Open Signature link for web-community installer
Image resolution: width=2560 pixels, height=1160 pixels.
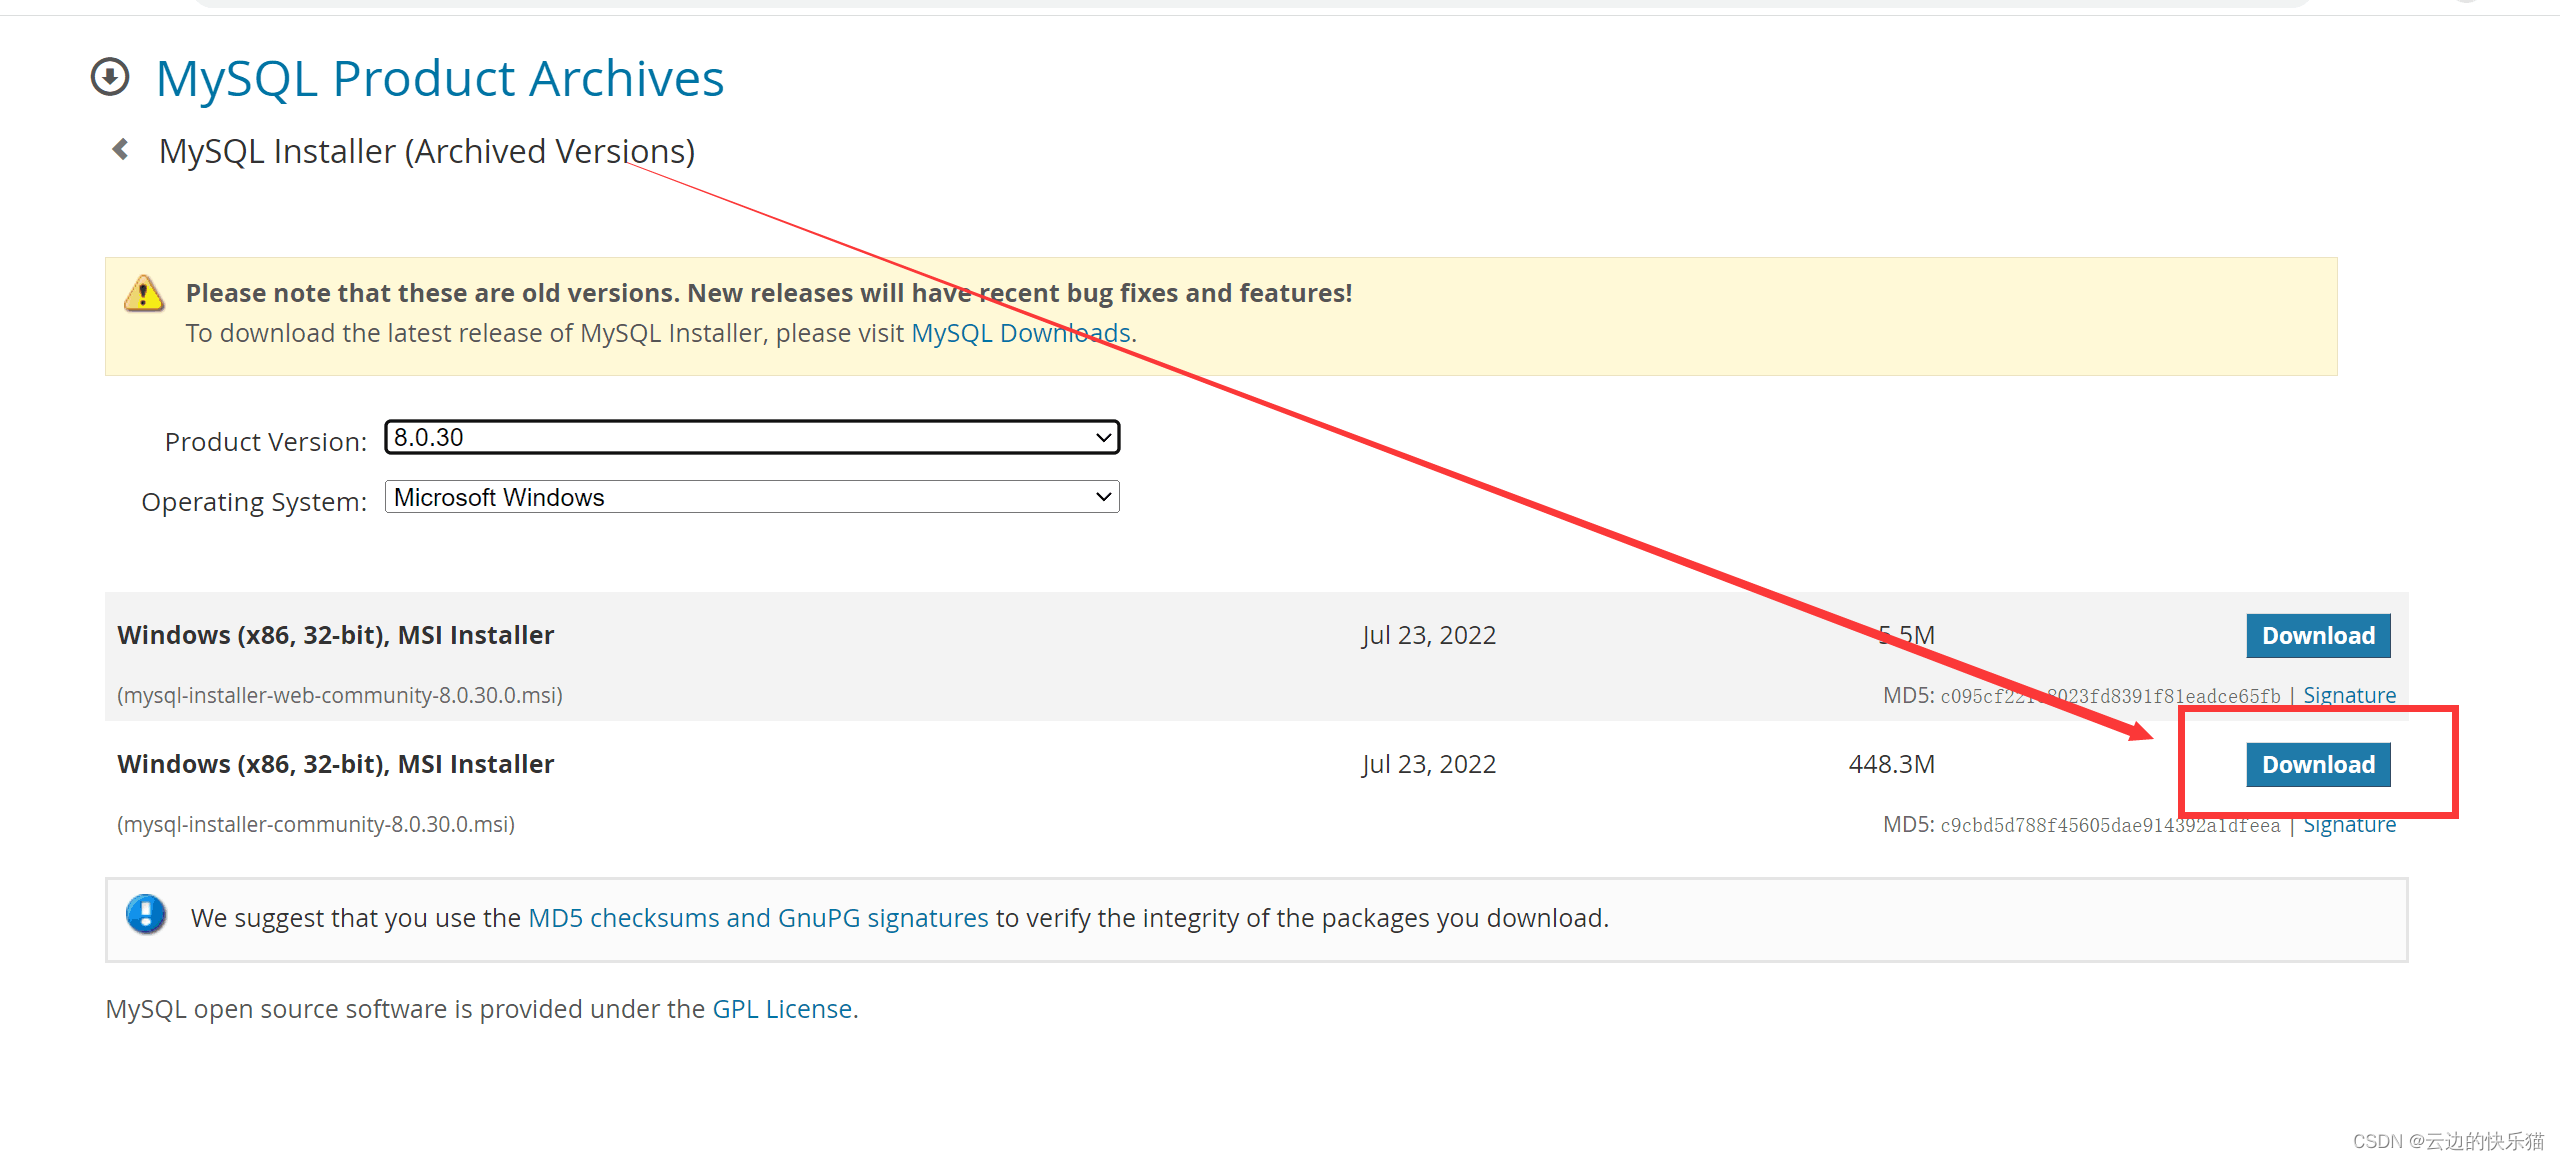click(x=2349, y=695)
